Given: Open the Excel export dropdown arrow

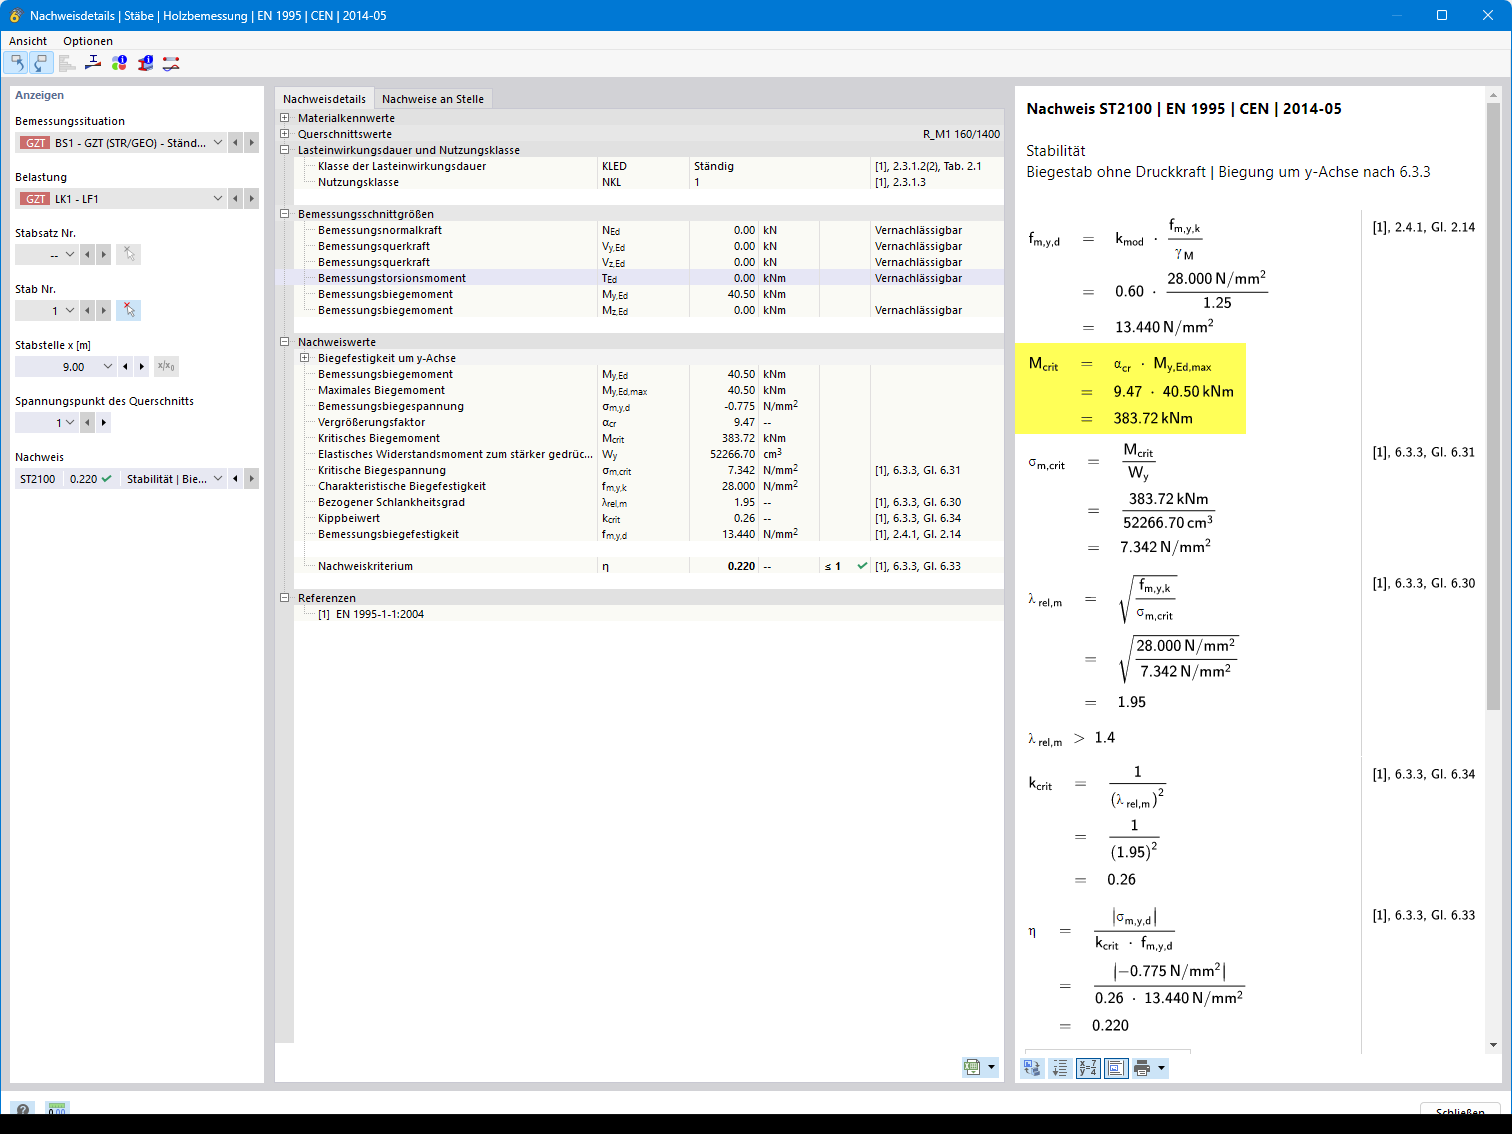Looking at the screenshot, I should coord(992,1067).
